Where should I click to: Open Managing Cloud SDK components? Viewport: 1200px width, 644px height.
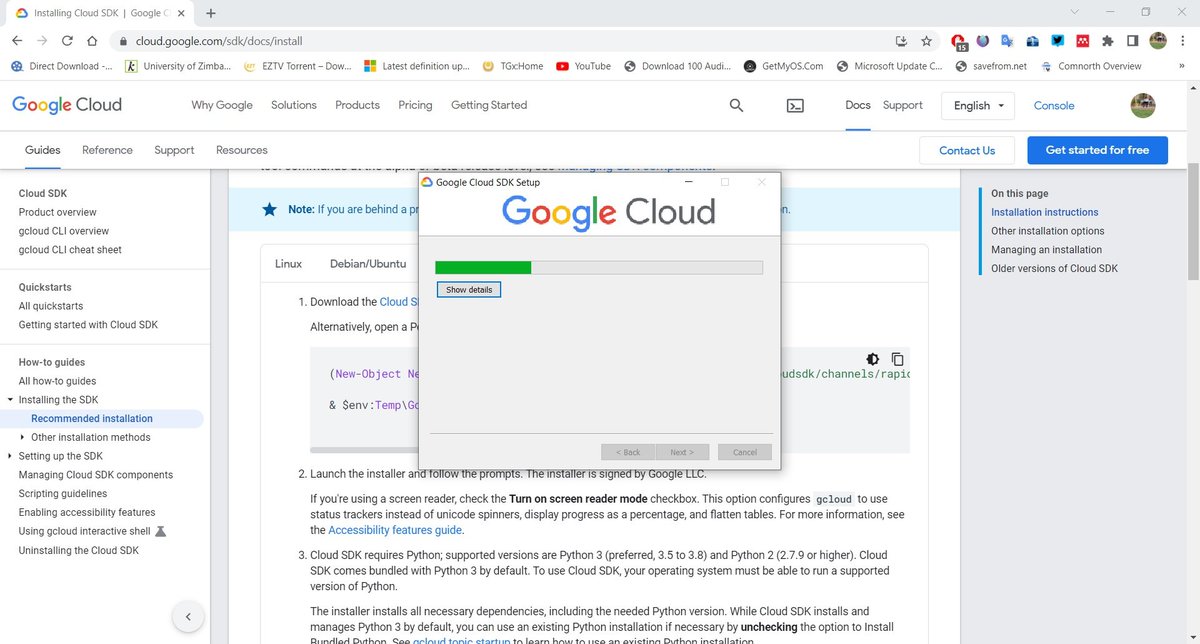click(96, 475)
